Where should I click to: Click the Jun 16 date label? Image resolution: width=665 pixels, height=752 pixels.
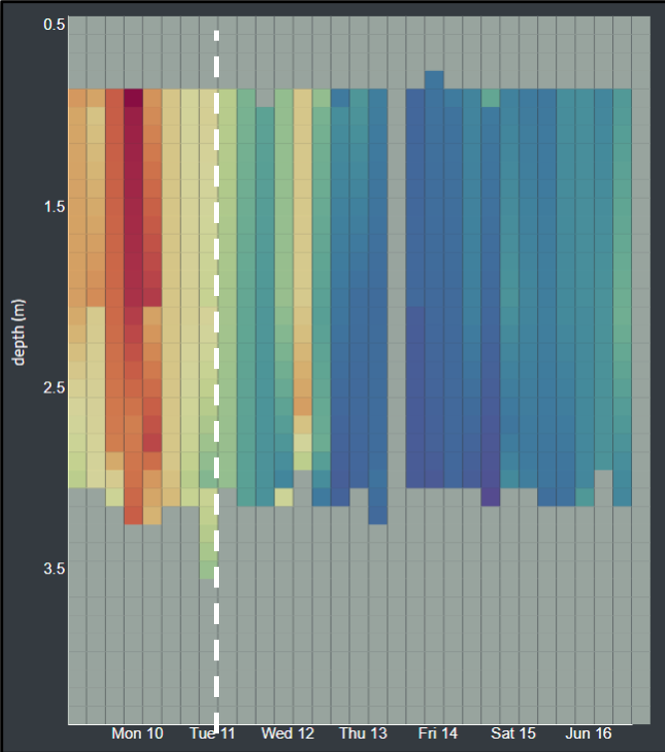[x=588, y=734]
